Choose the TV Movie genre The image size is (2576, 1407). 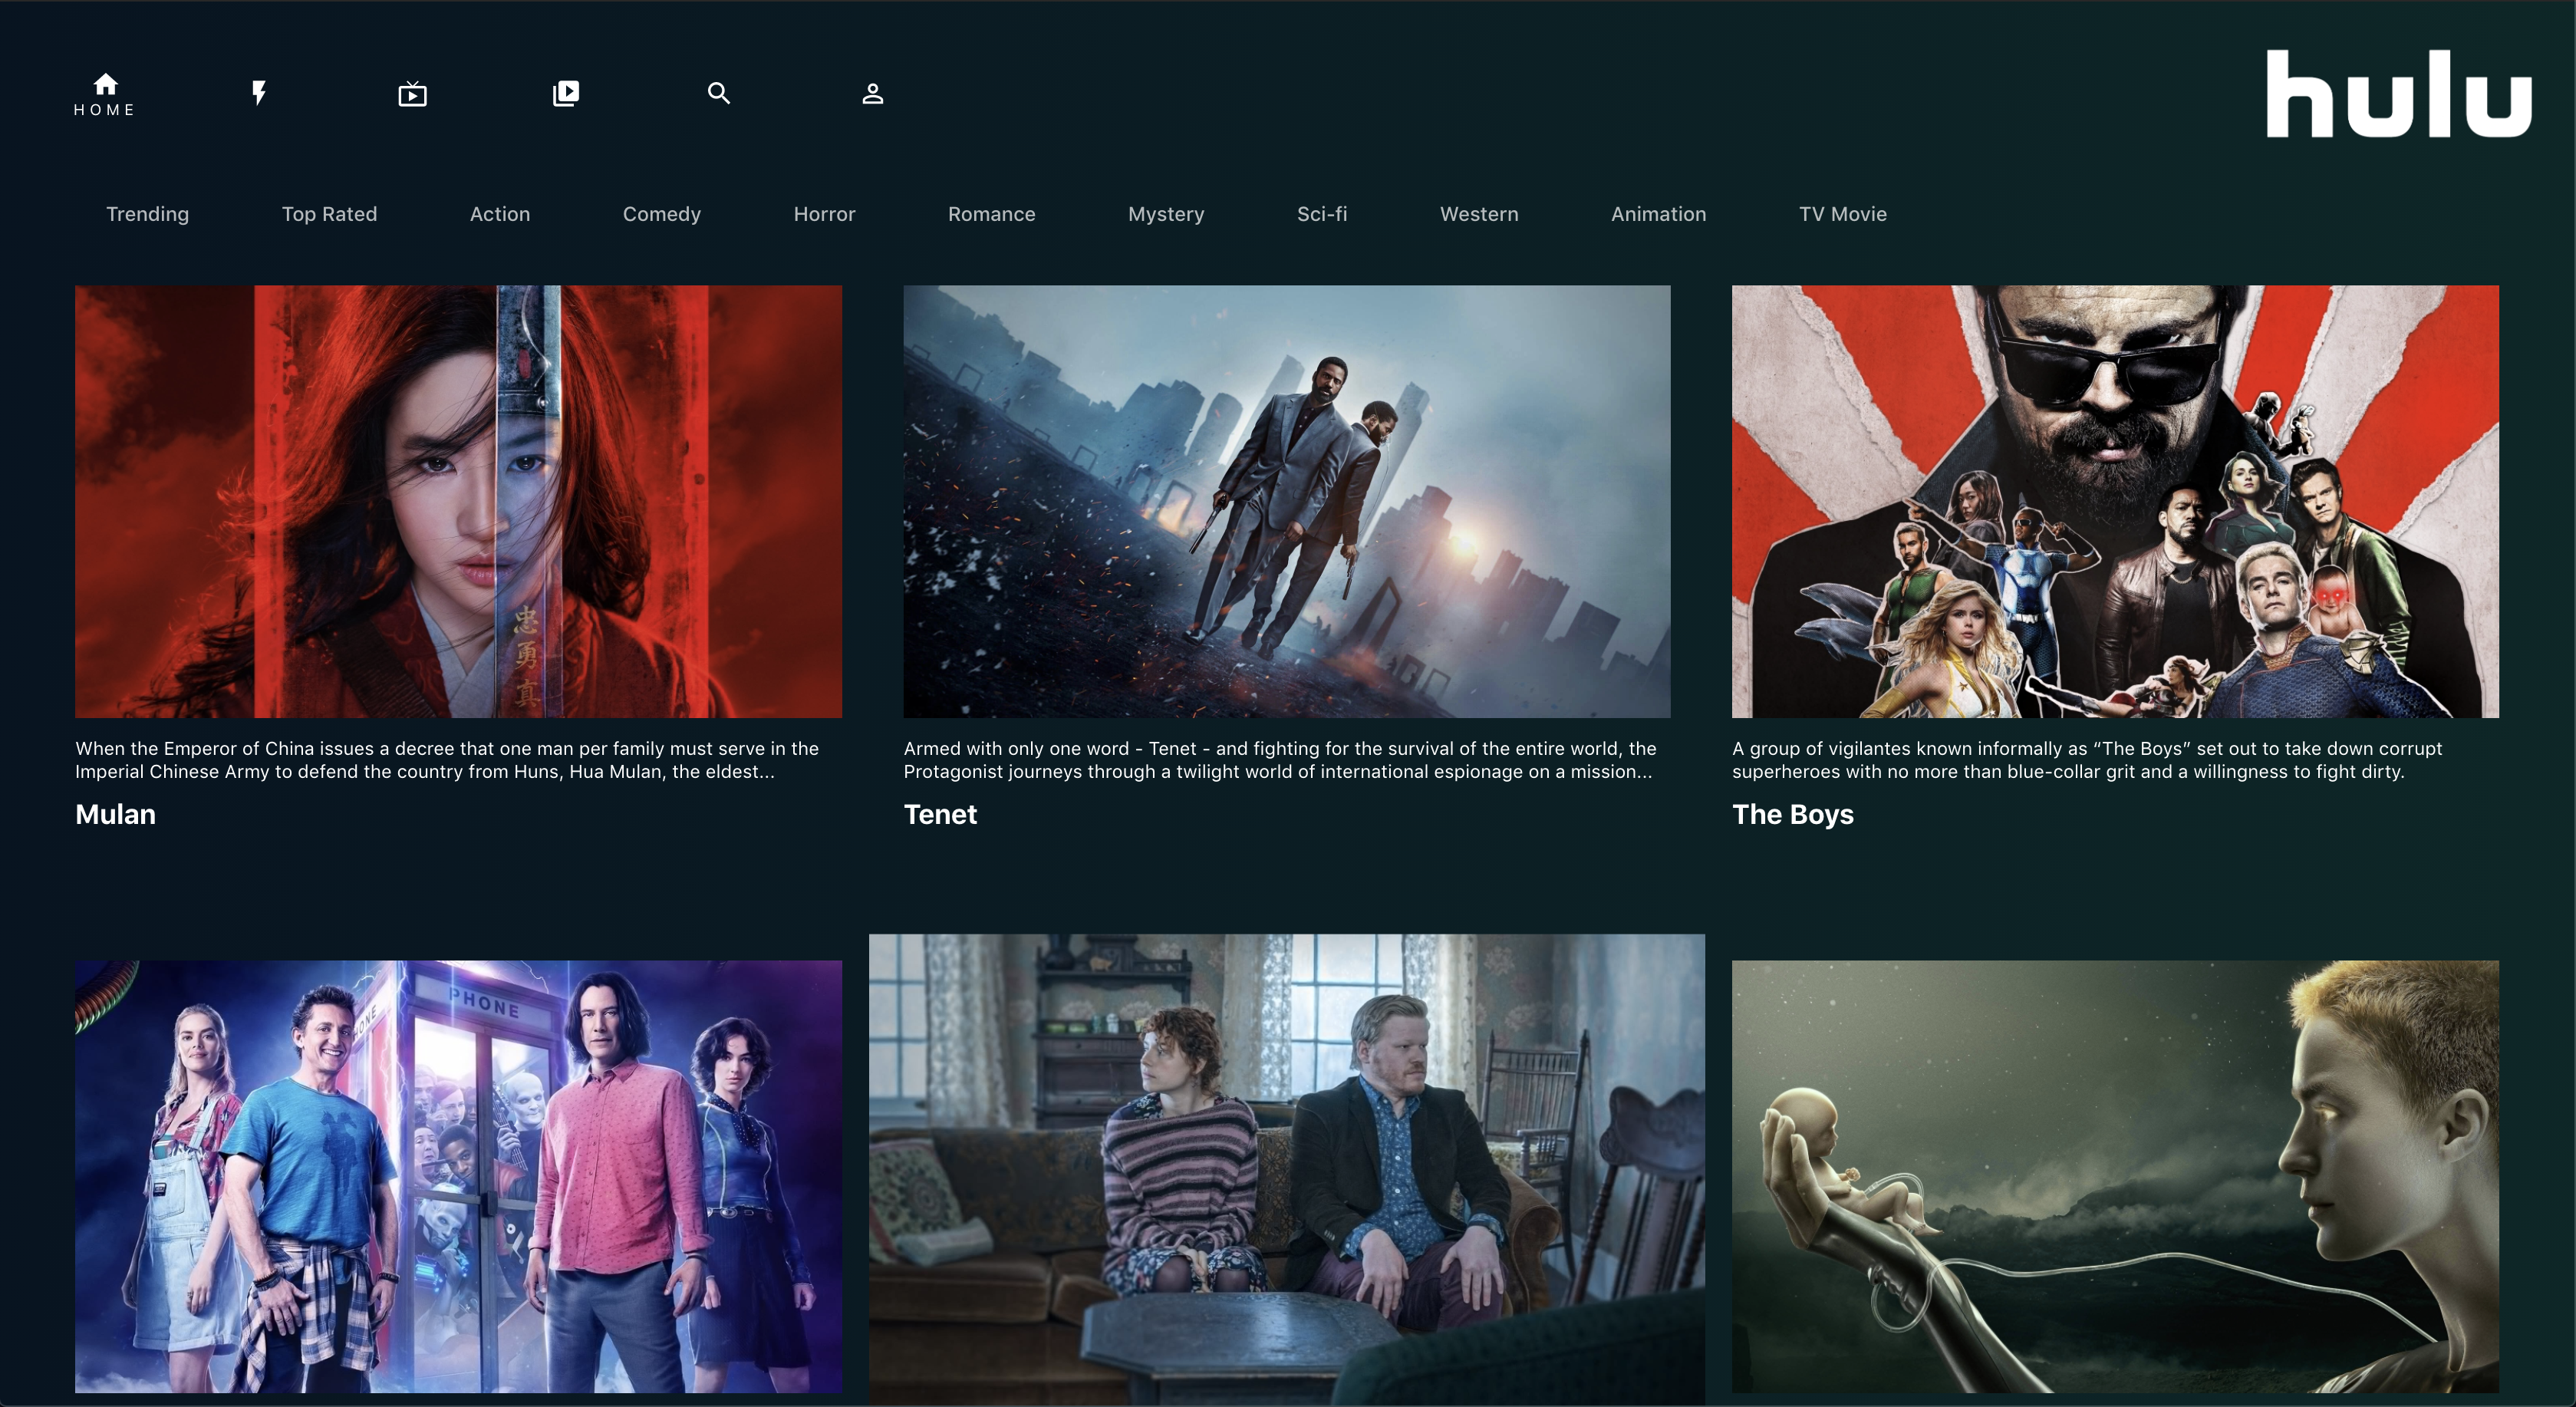[1843, 214]
